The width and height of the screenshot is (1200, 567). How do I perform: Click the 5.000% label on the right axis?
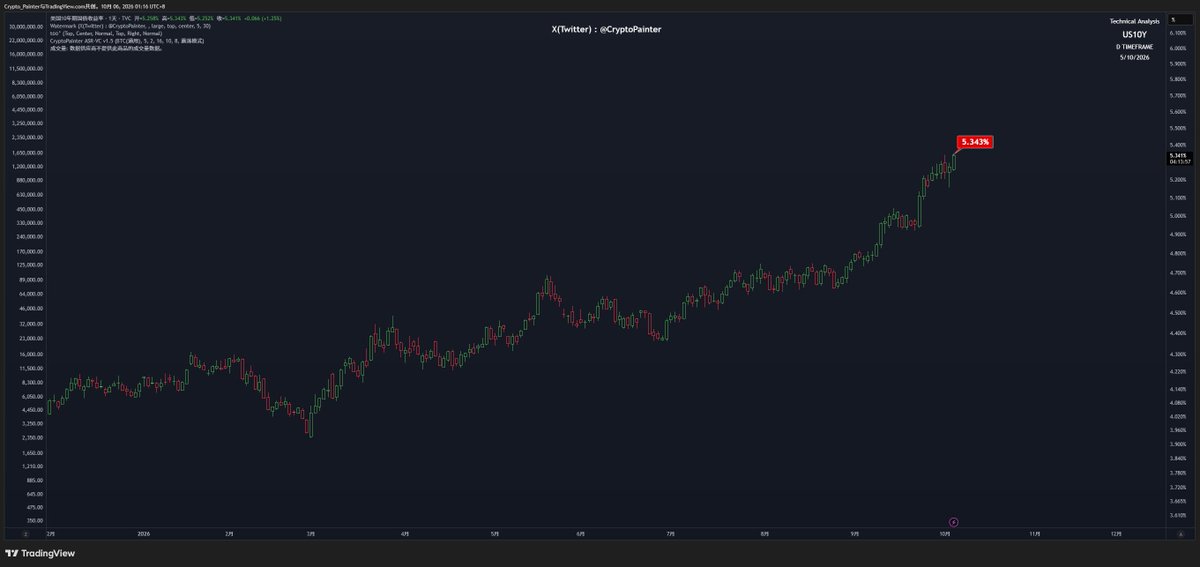click(x=1177, y=215)
